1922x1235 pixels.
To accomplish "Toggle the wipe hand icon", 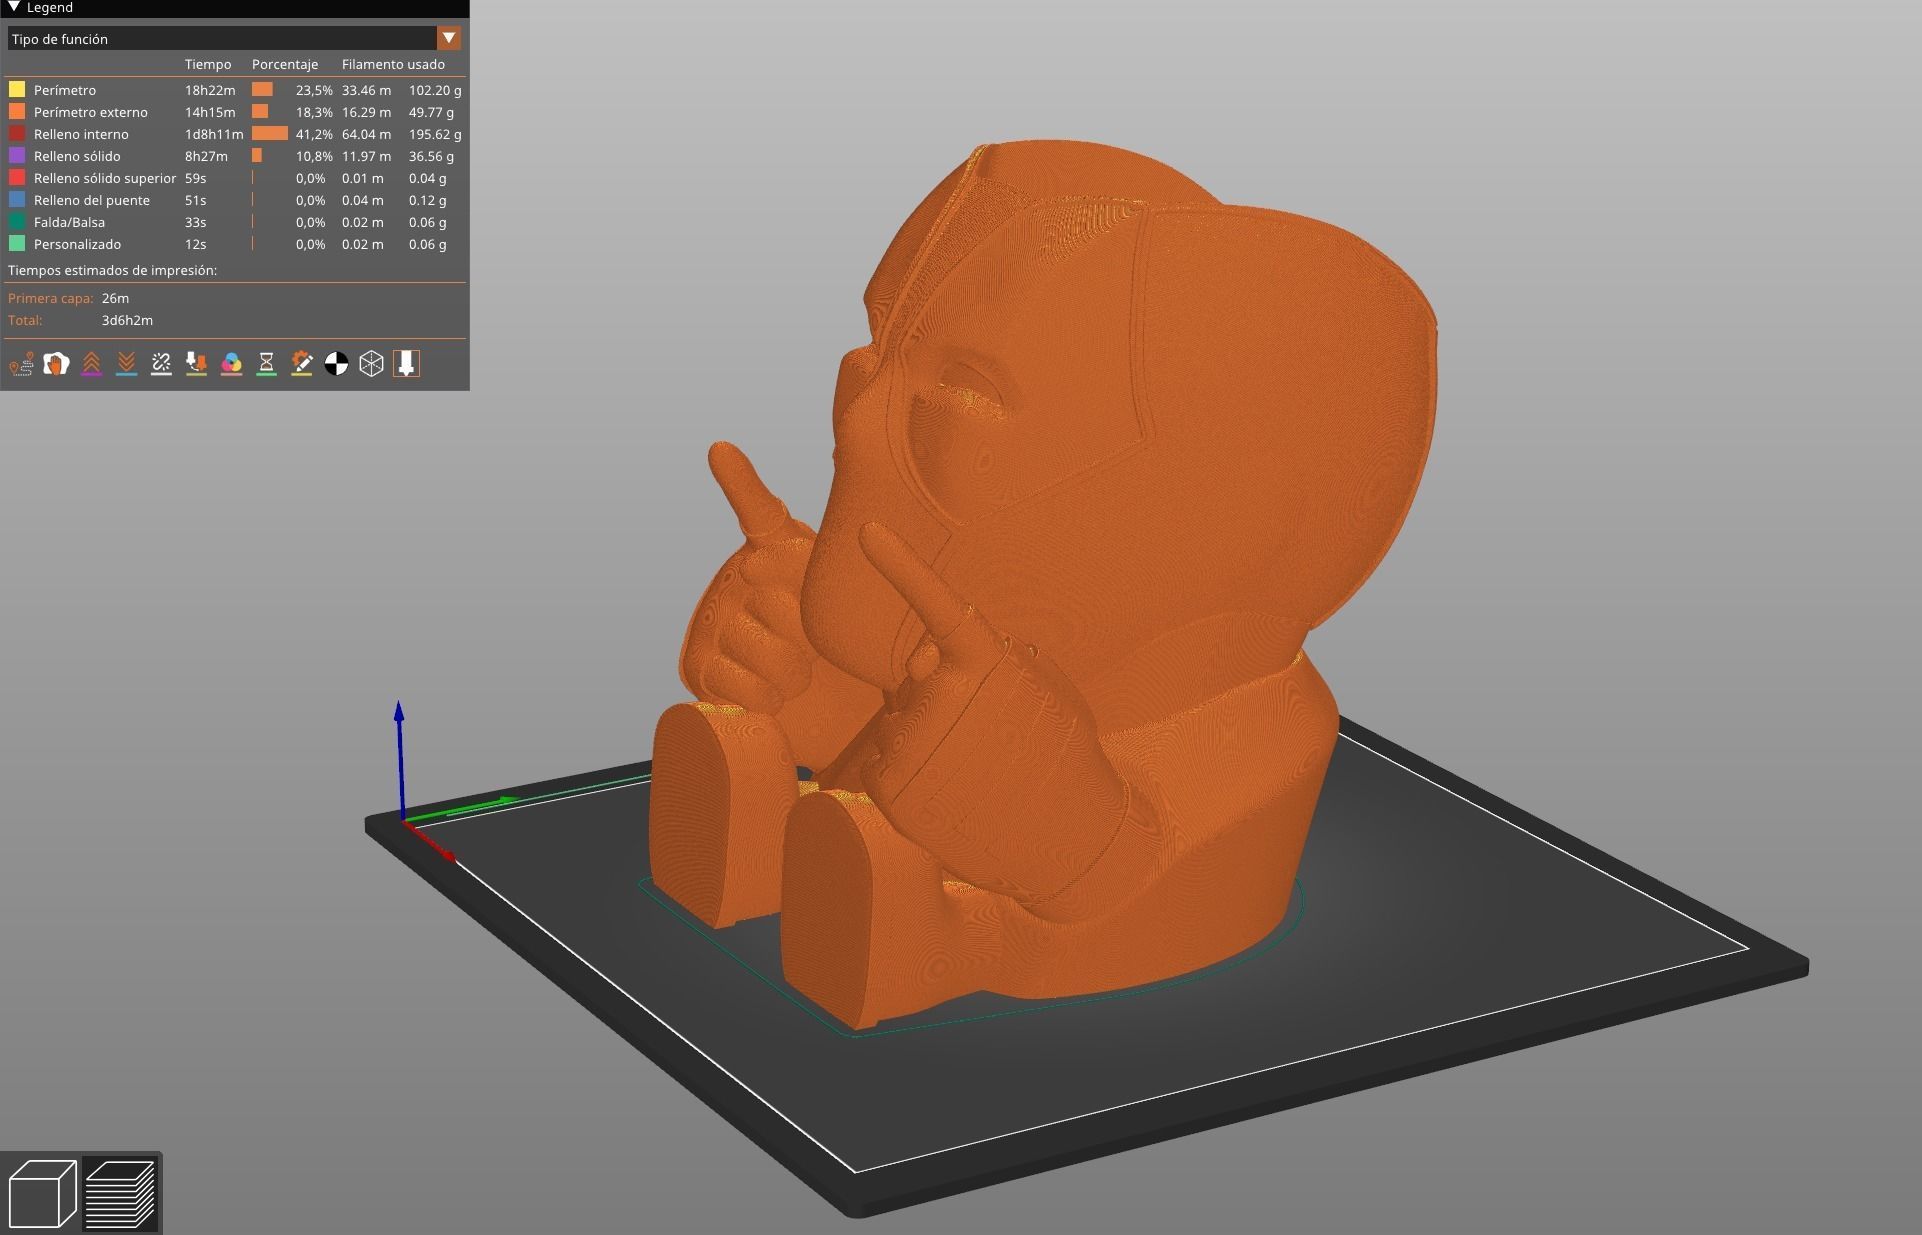I will click(x=57, y=364).
